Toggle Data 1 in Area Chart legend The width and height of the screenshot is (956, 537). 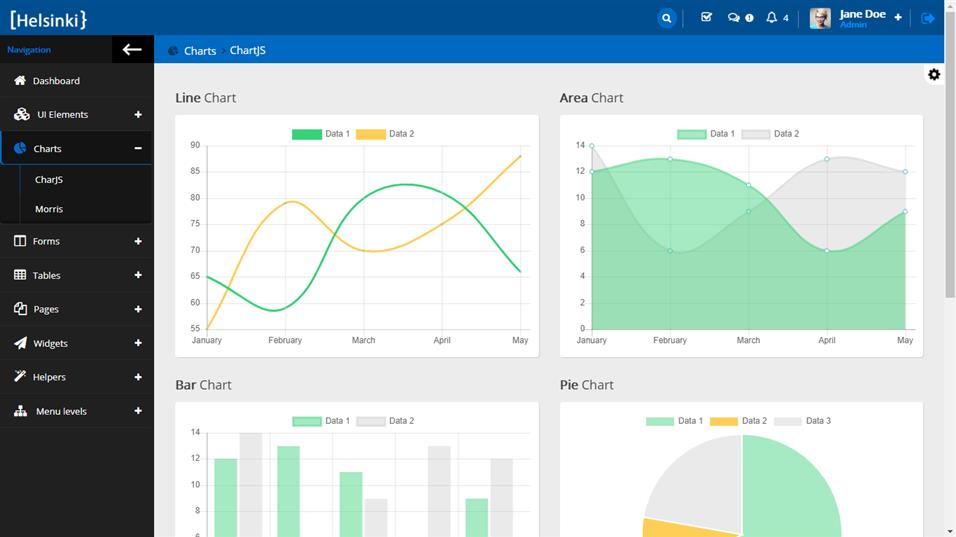click(x=706, y=133)
